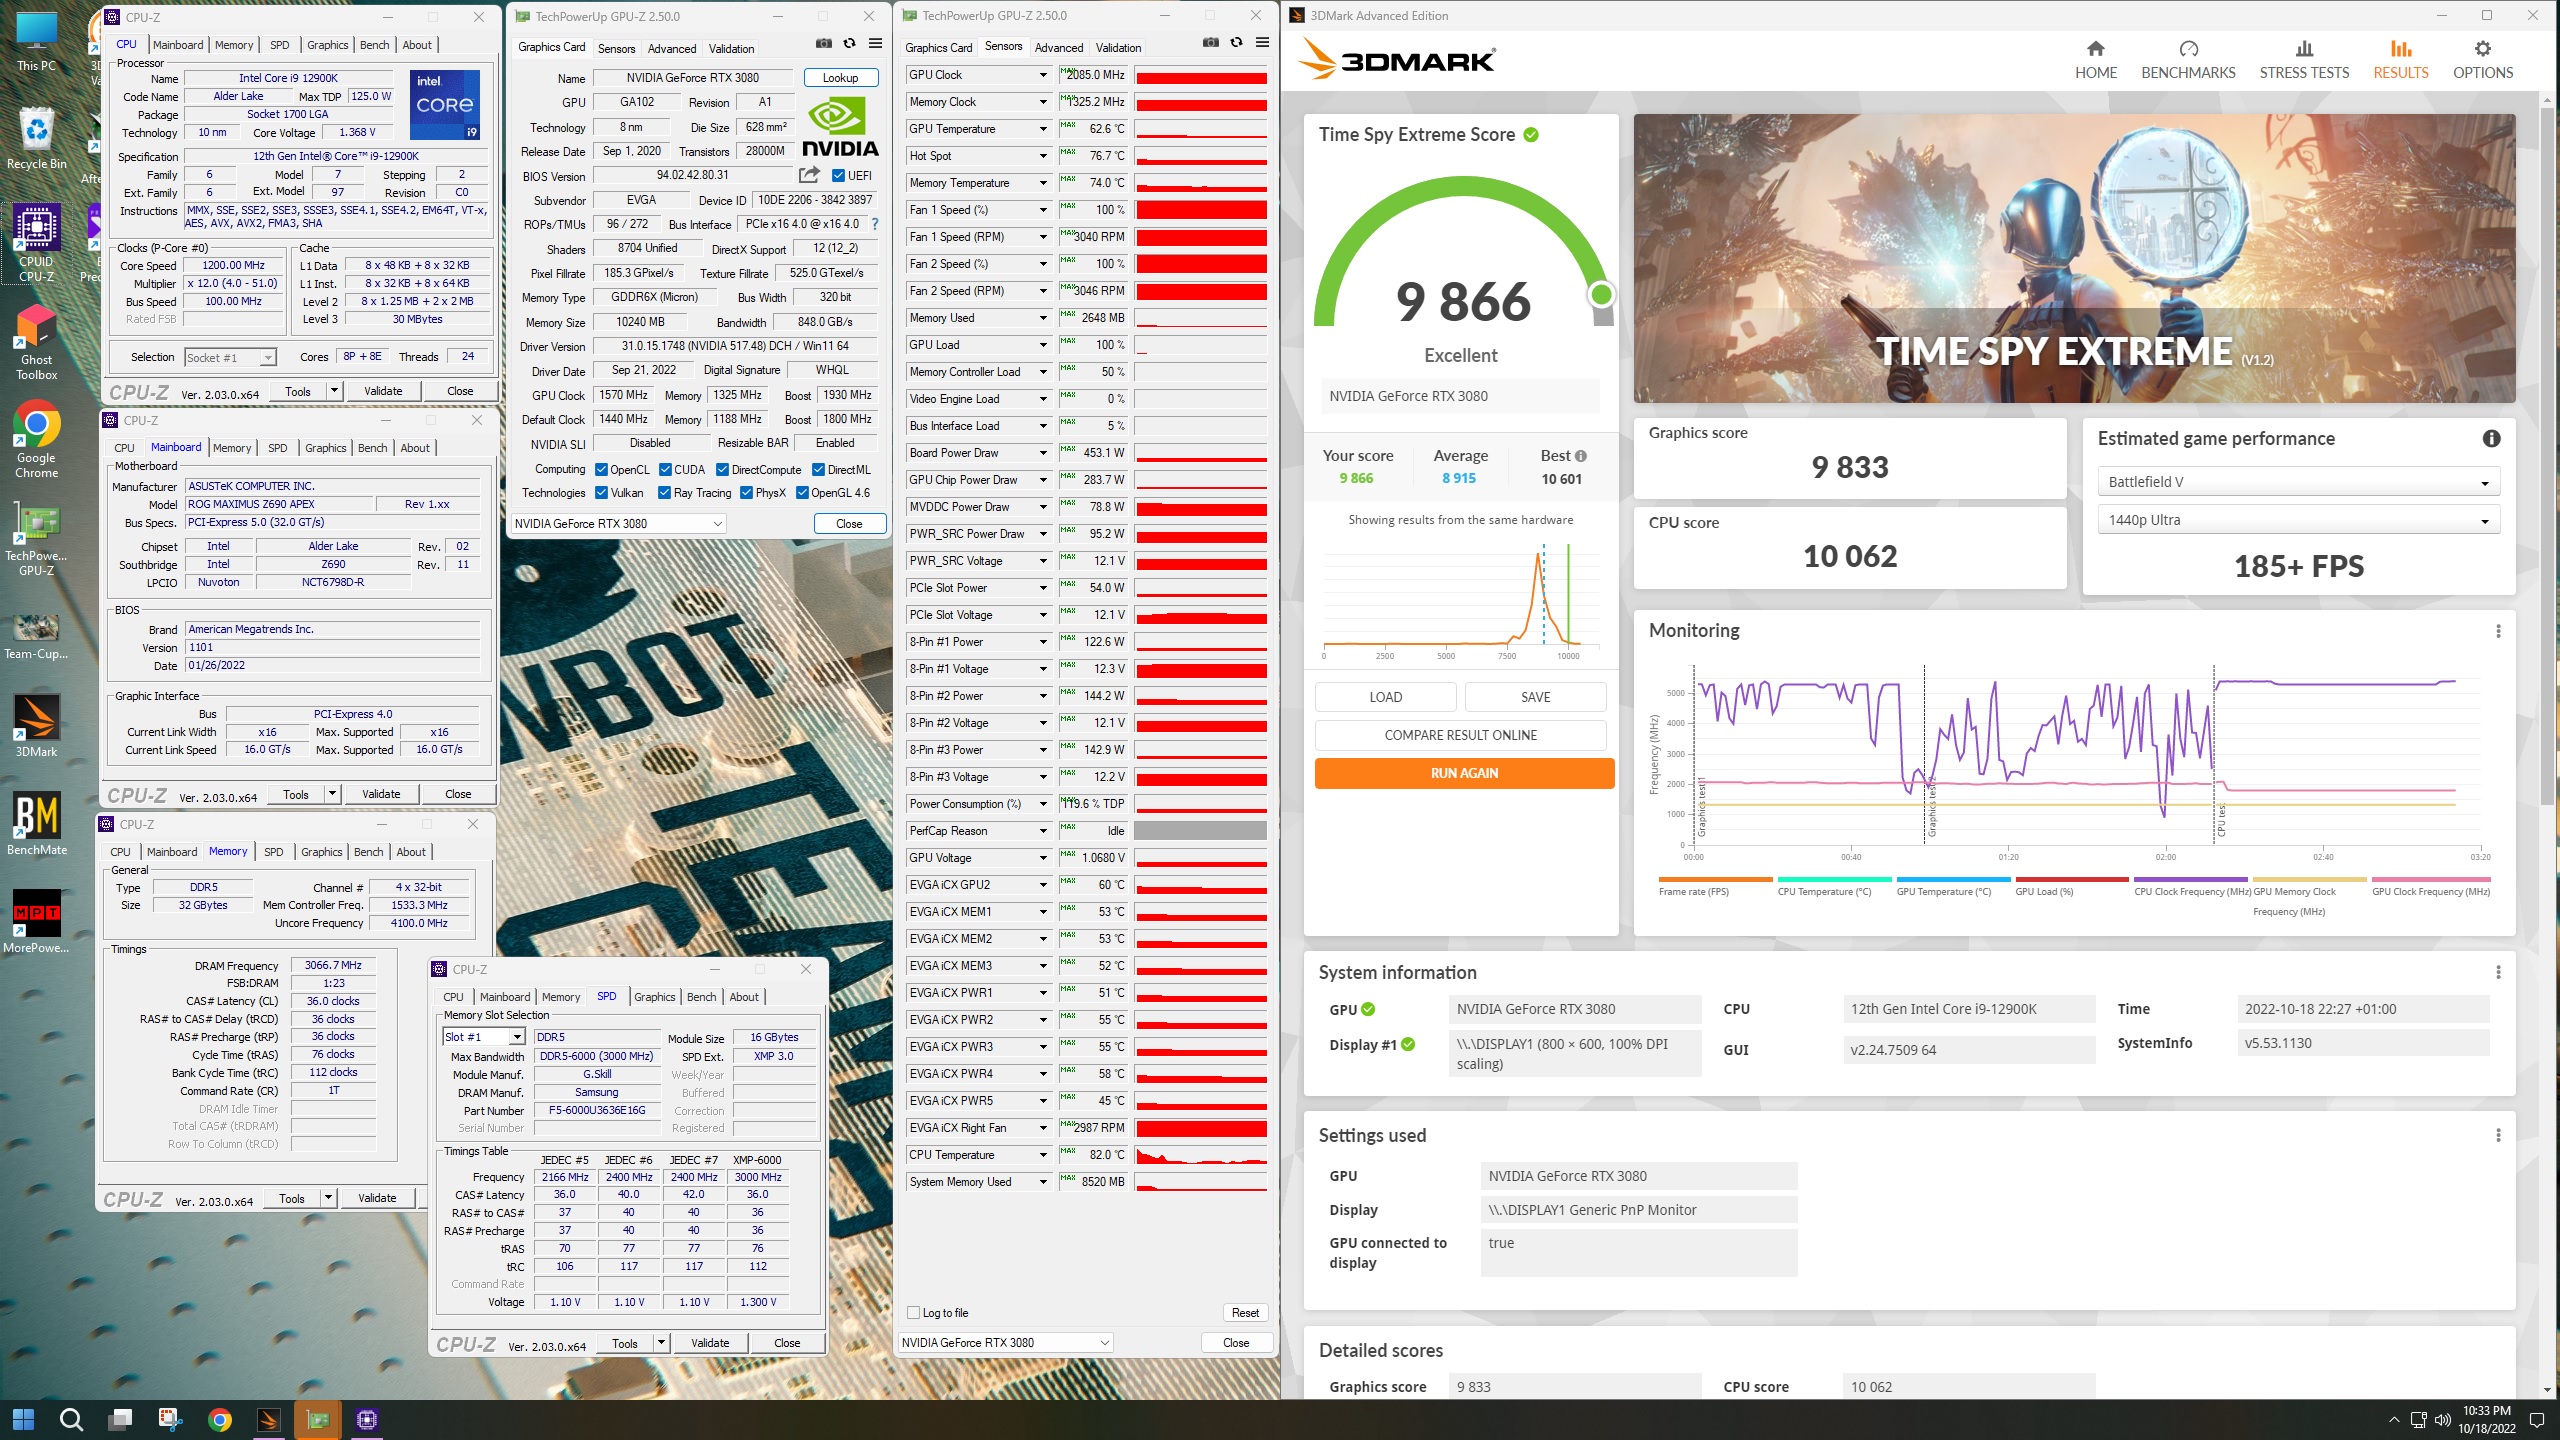Viewport: 2560px width, 1440px height.
Task: Click the GPU Temperature sensor graph bar
Action: click(x=1201, y=129)
